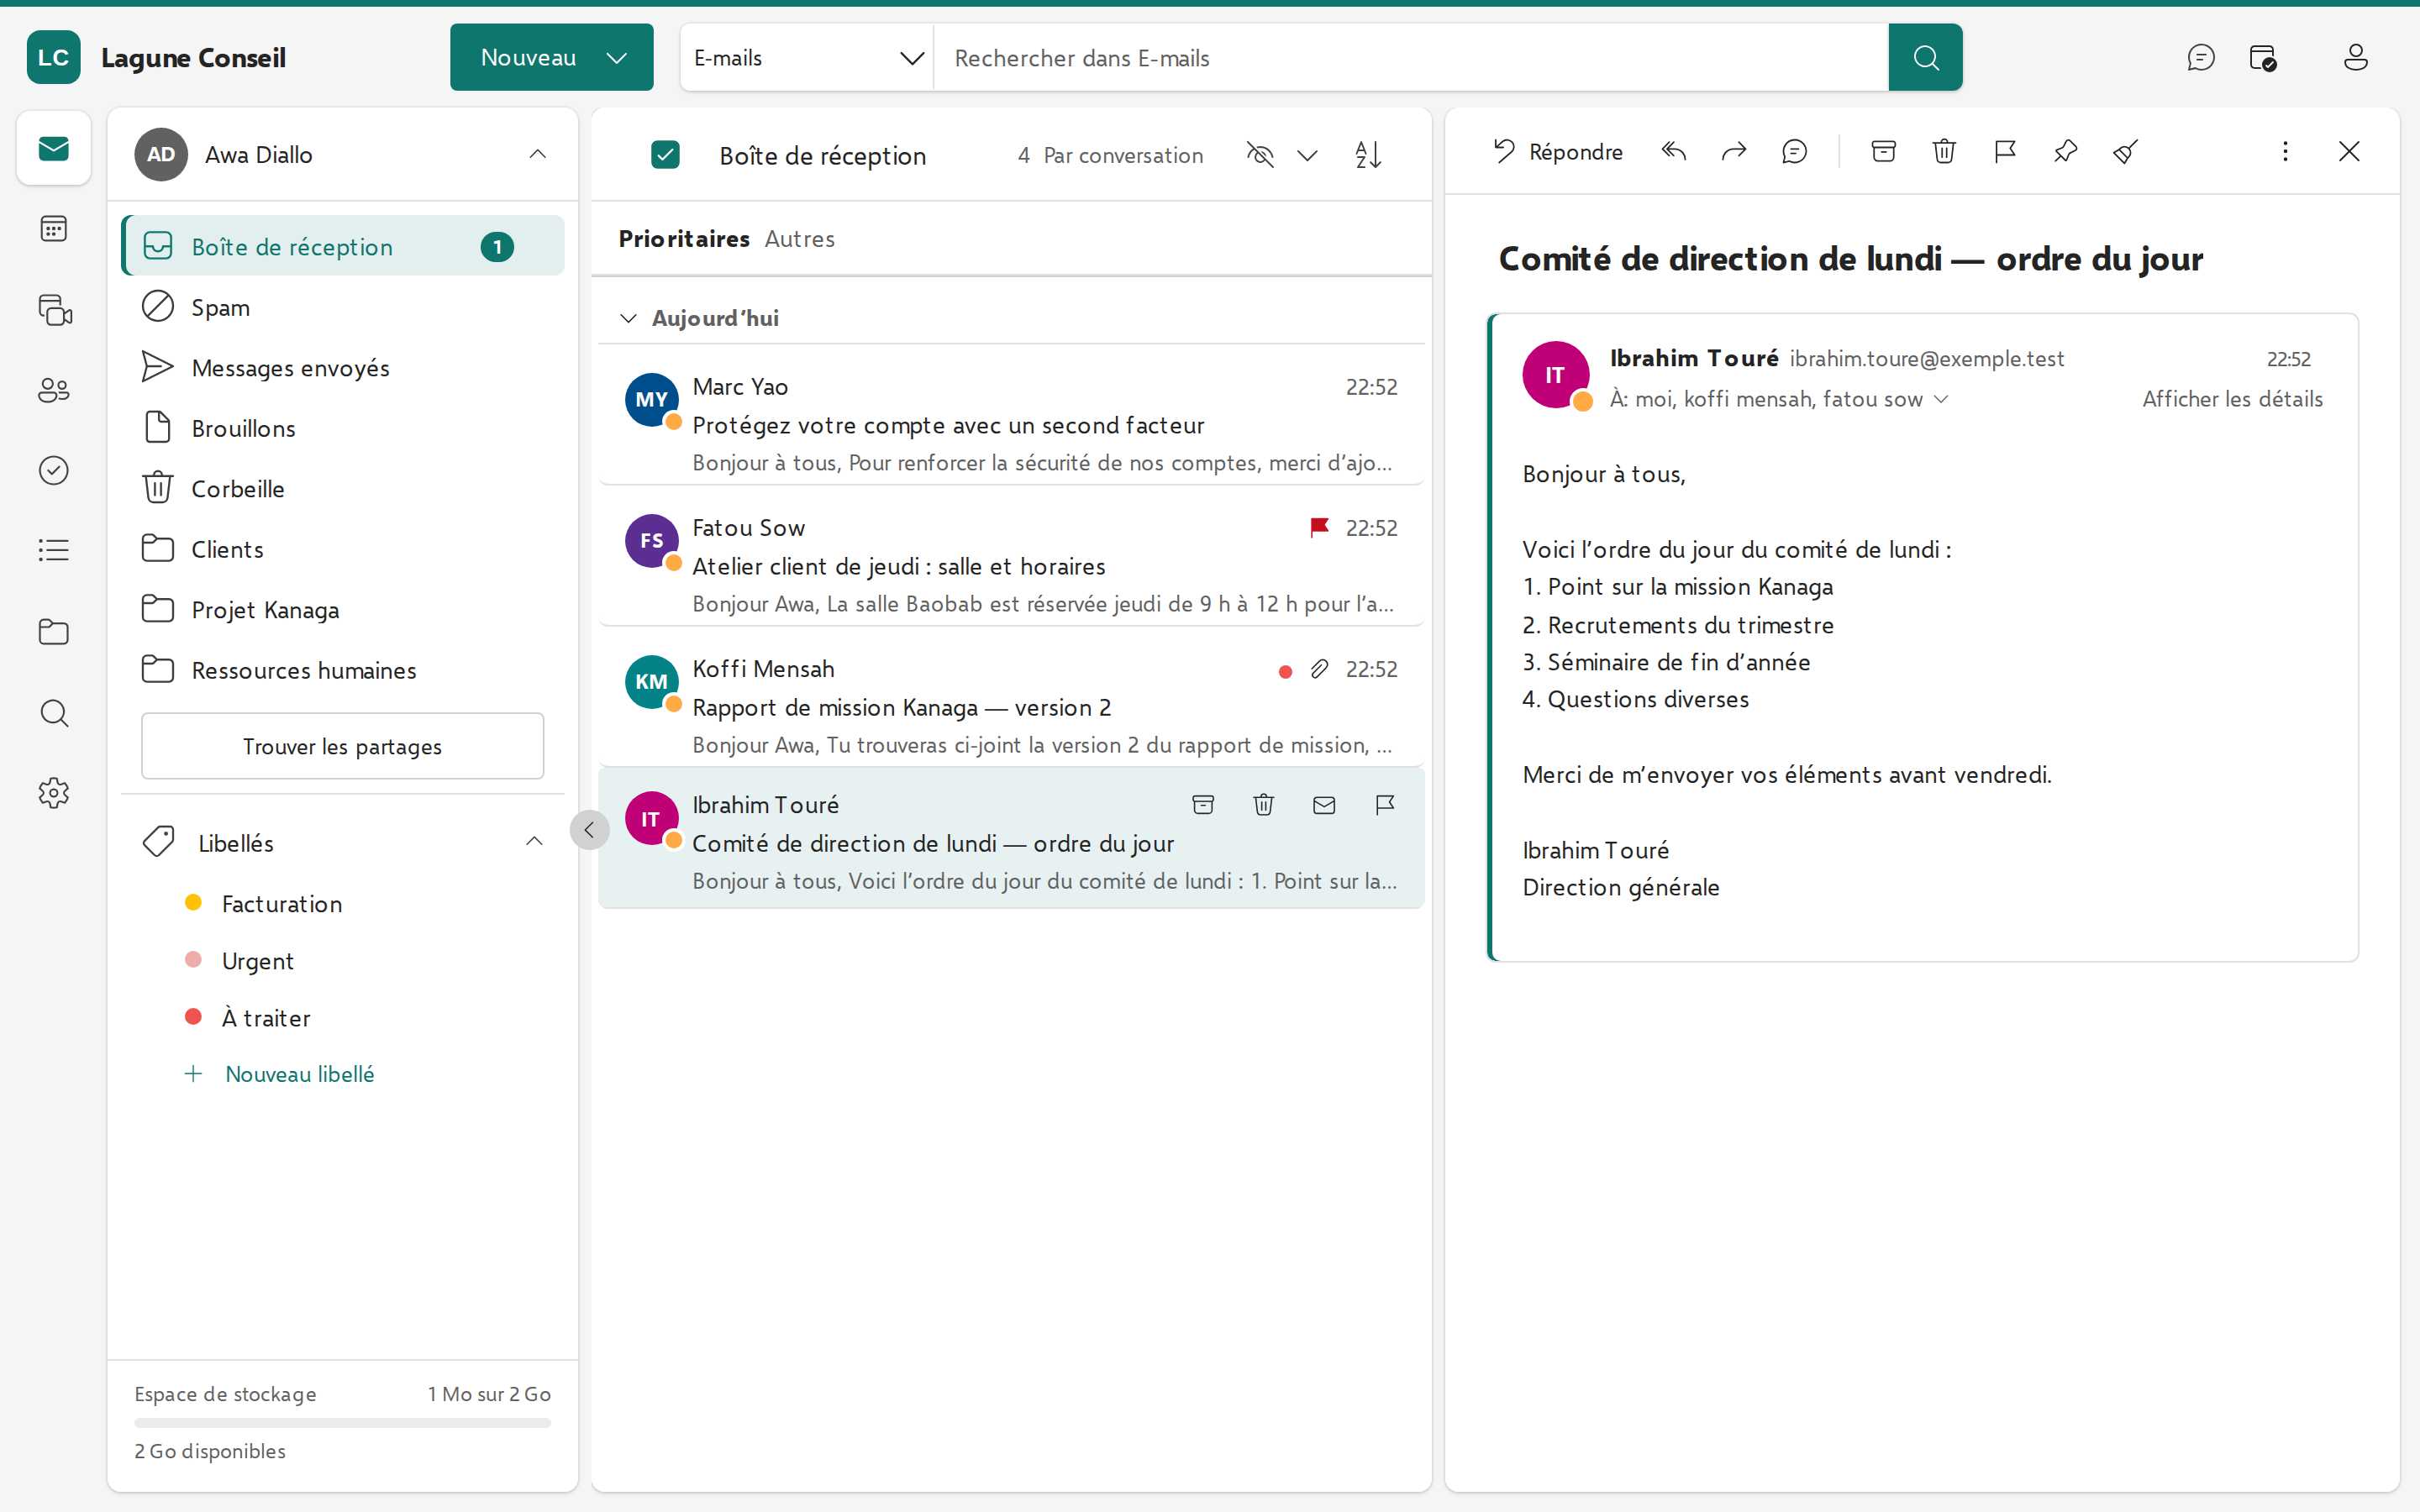Click the search magnifier button
The image size is (2420, 1512).
click(x=1925, y=58)
